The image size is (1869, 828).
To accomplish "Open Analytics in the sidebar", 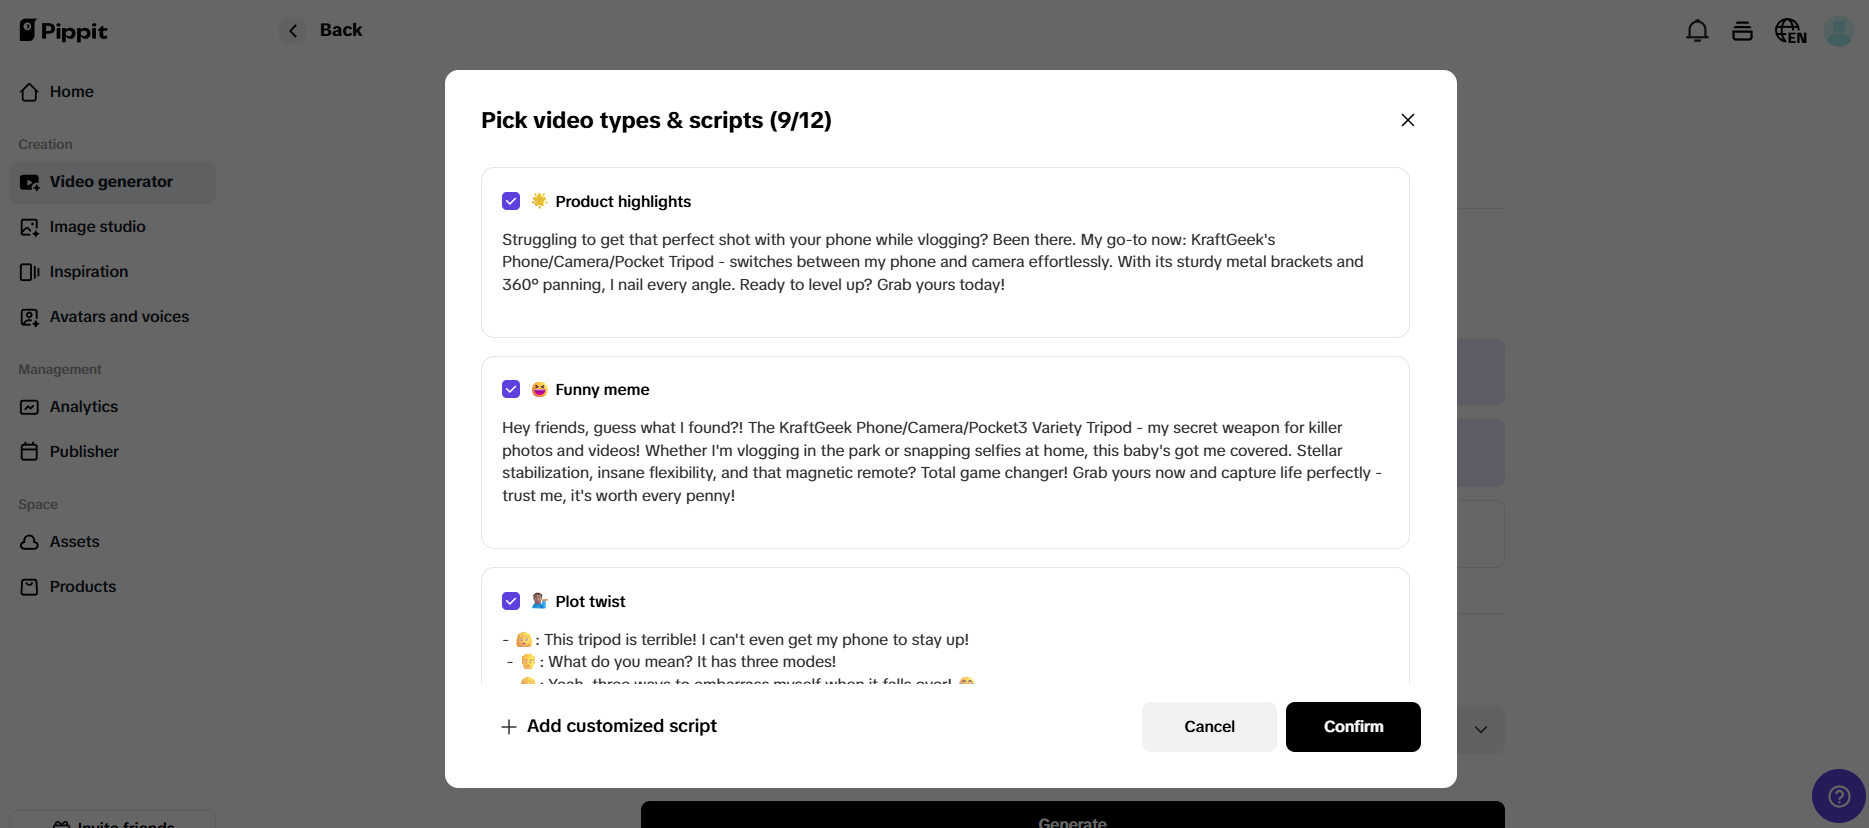I will tap(84, 407).
